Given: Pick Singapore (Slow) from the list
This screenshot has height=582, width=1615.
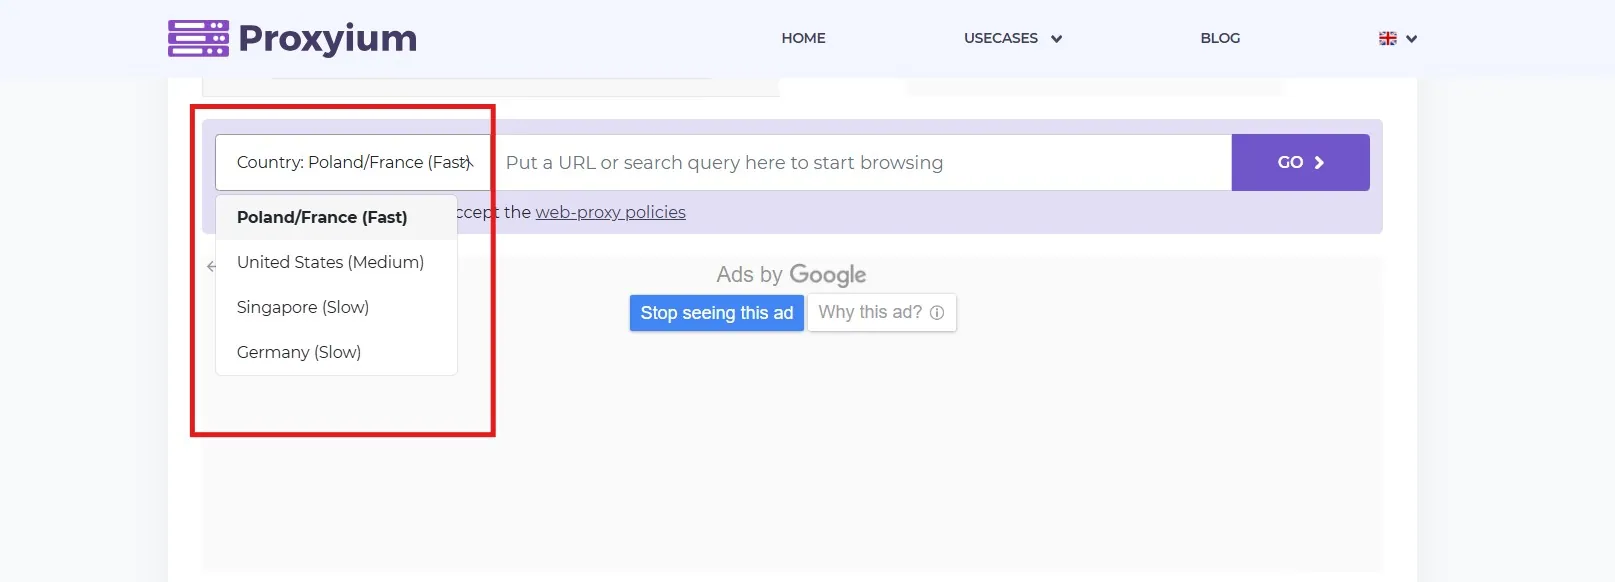Looking at the screenshot, I should click(336, 307).
